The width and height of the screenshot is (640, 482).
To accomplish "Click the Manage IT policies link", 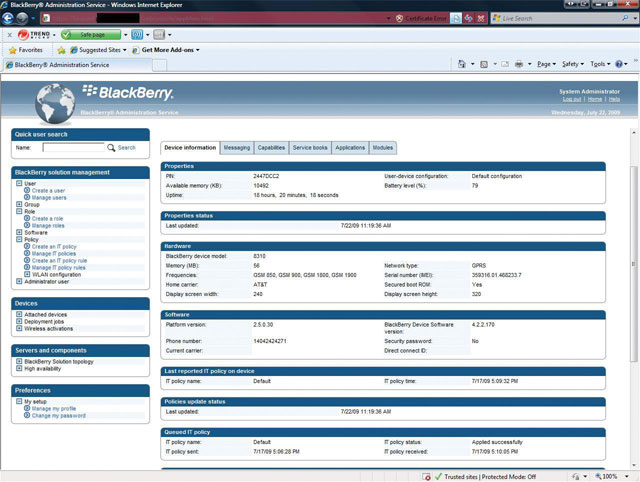I will click(54, 253).
